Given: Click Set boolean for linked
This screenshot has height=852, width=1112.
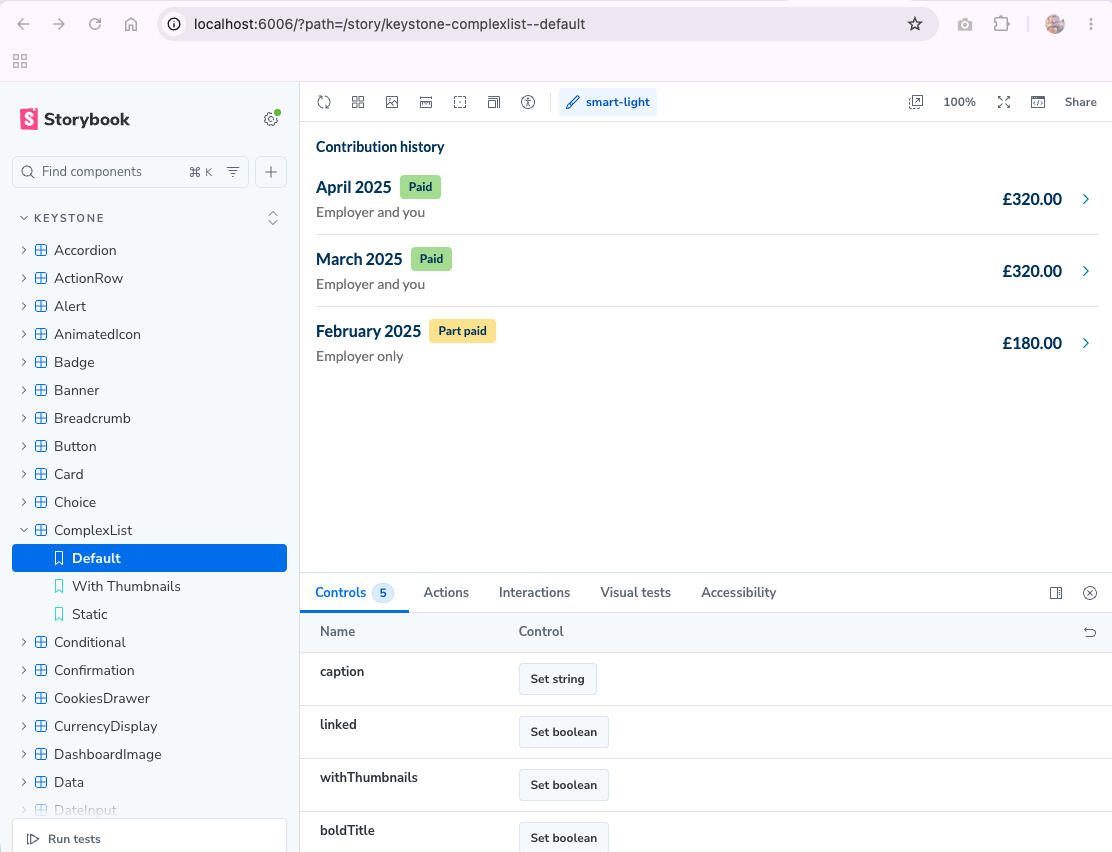Looking at the screenshot, I should (564, 732).
